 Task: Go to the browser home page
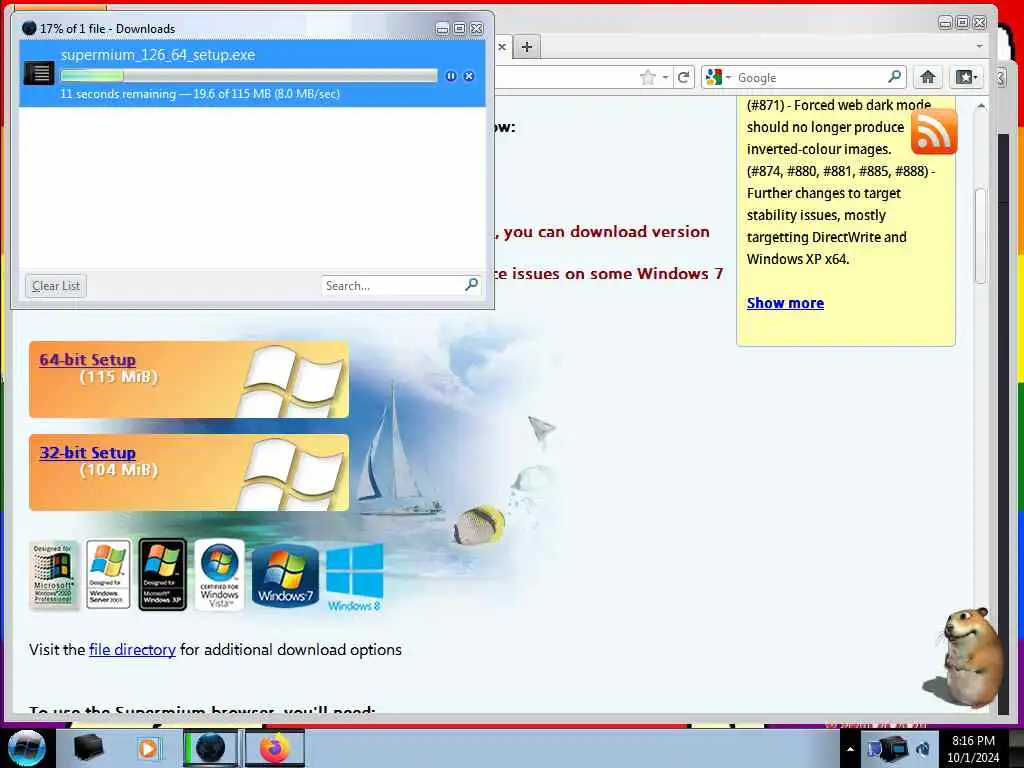(927, 77)
